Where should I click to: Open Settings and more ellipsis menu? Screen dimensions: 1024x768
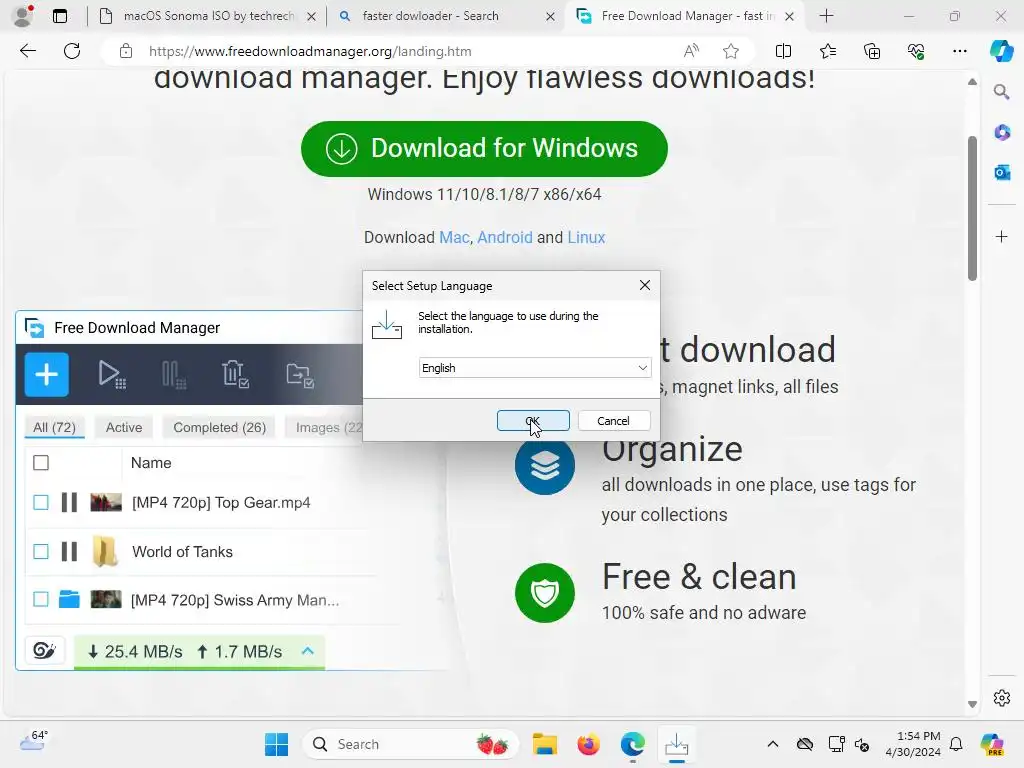click(959, 51)
